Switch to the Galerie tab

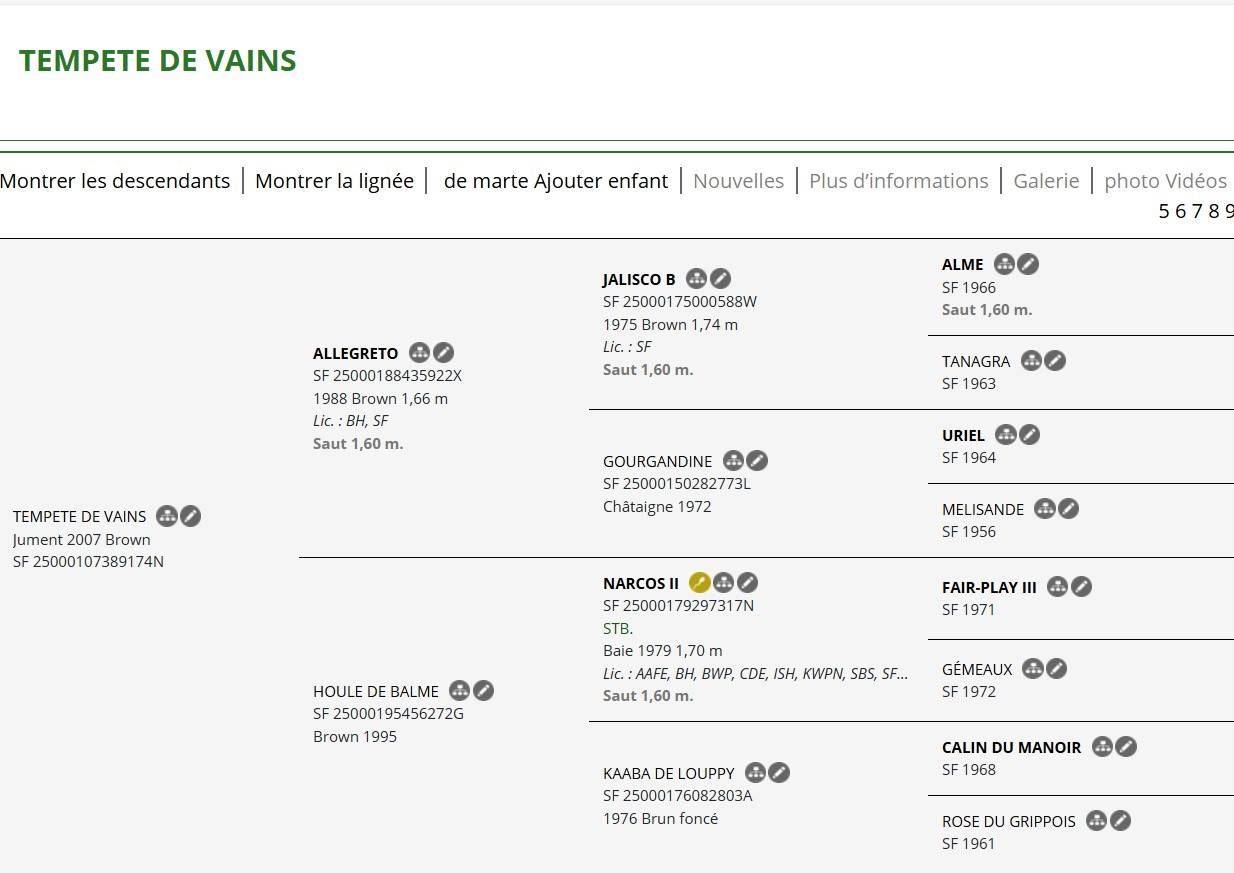pos(1046,181)
